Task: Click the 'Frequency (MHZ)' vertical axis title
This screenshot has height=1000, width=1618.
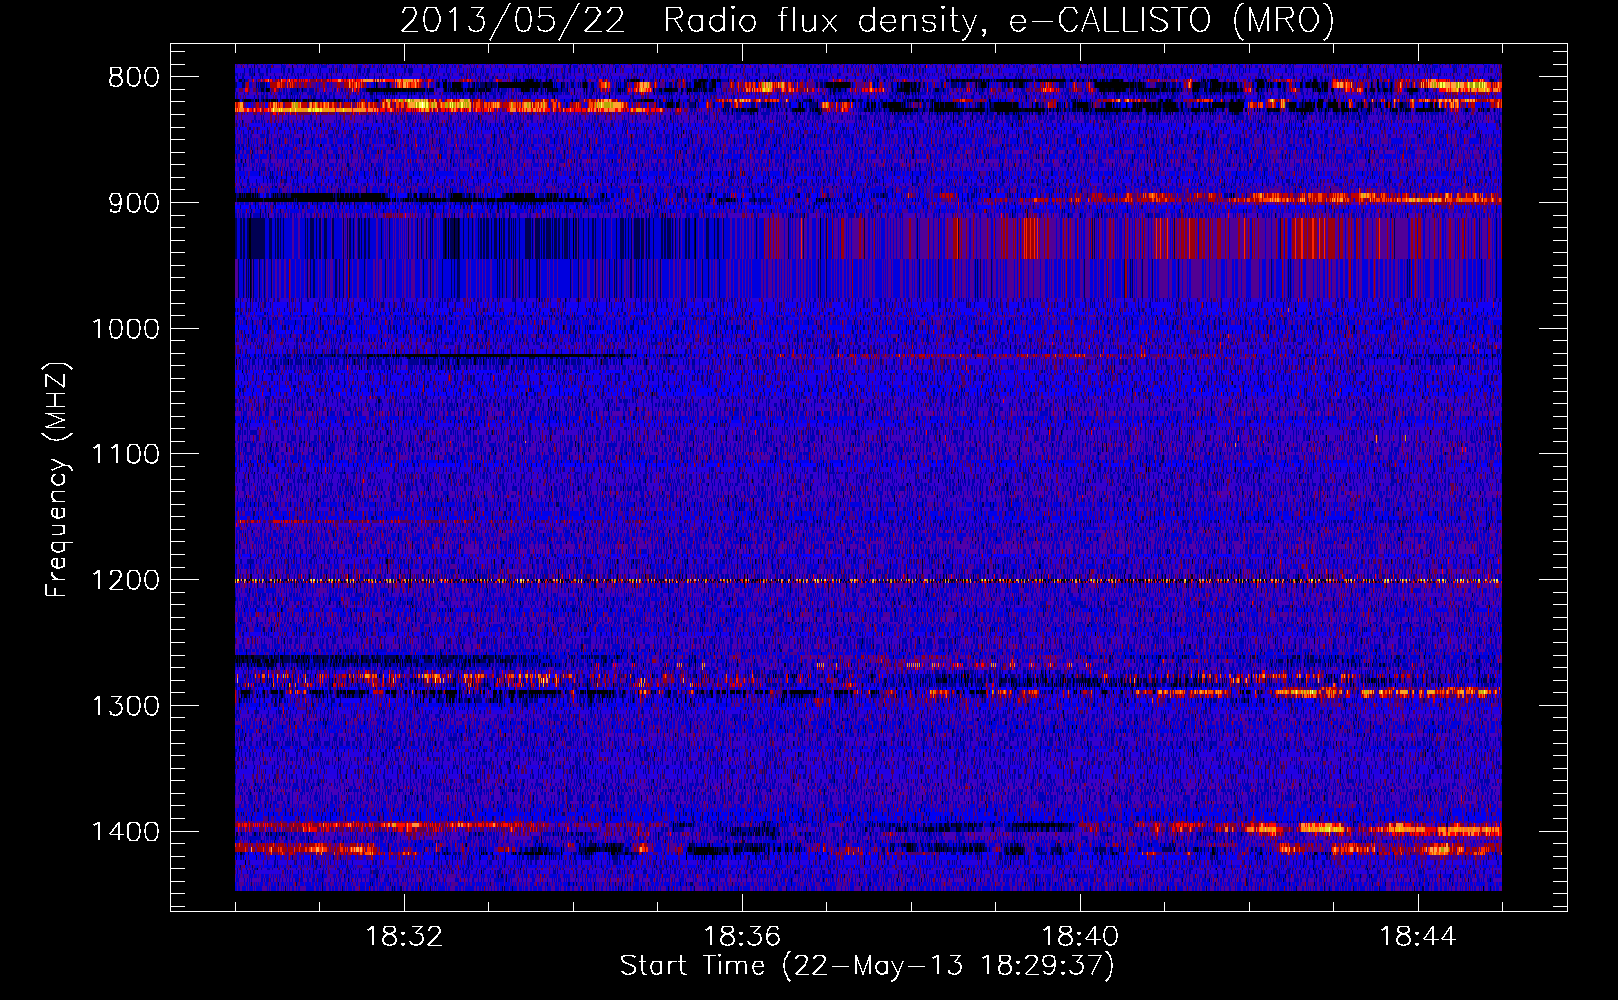Action: [x=58, y=480]
